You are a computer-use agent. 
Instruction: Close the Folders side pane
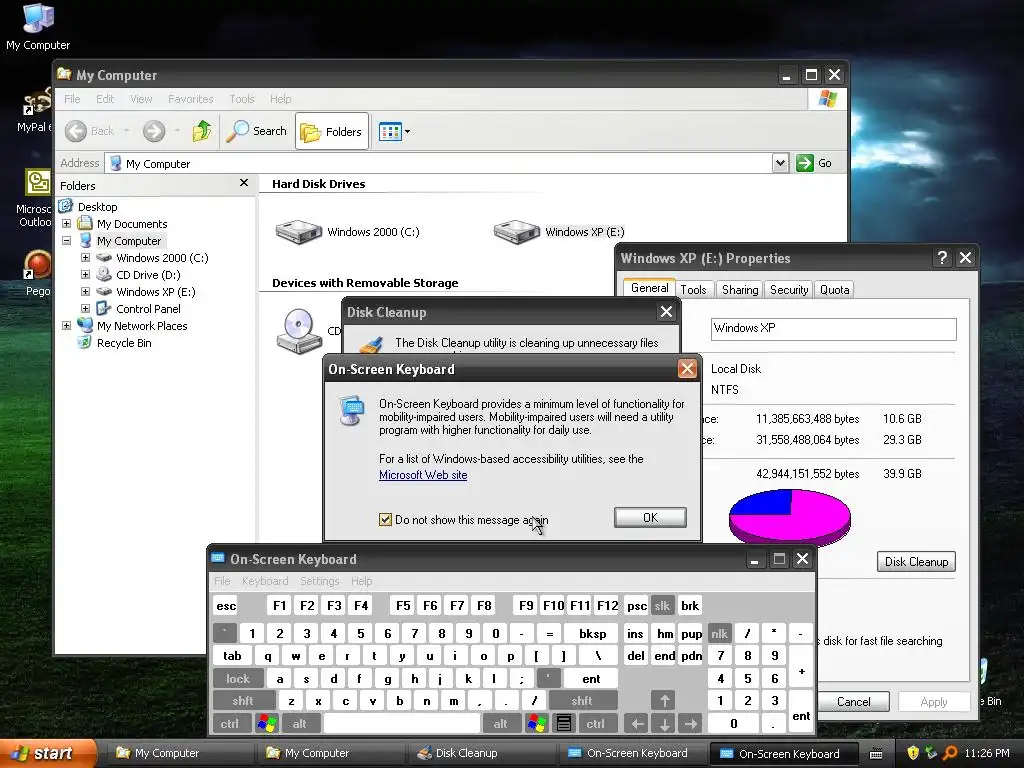pos(244,183)
